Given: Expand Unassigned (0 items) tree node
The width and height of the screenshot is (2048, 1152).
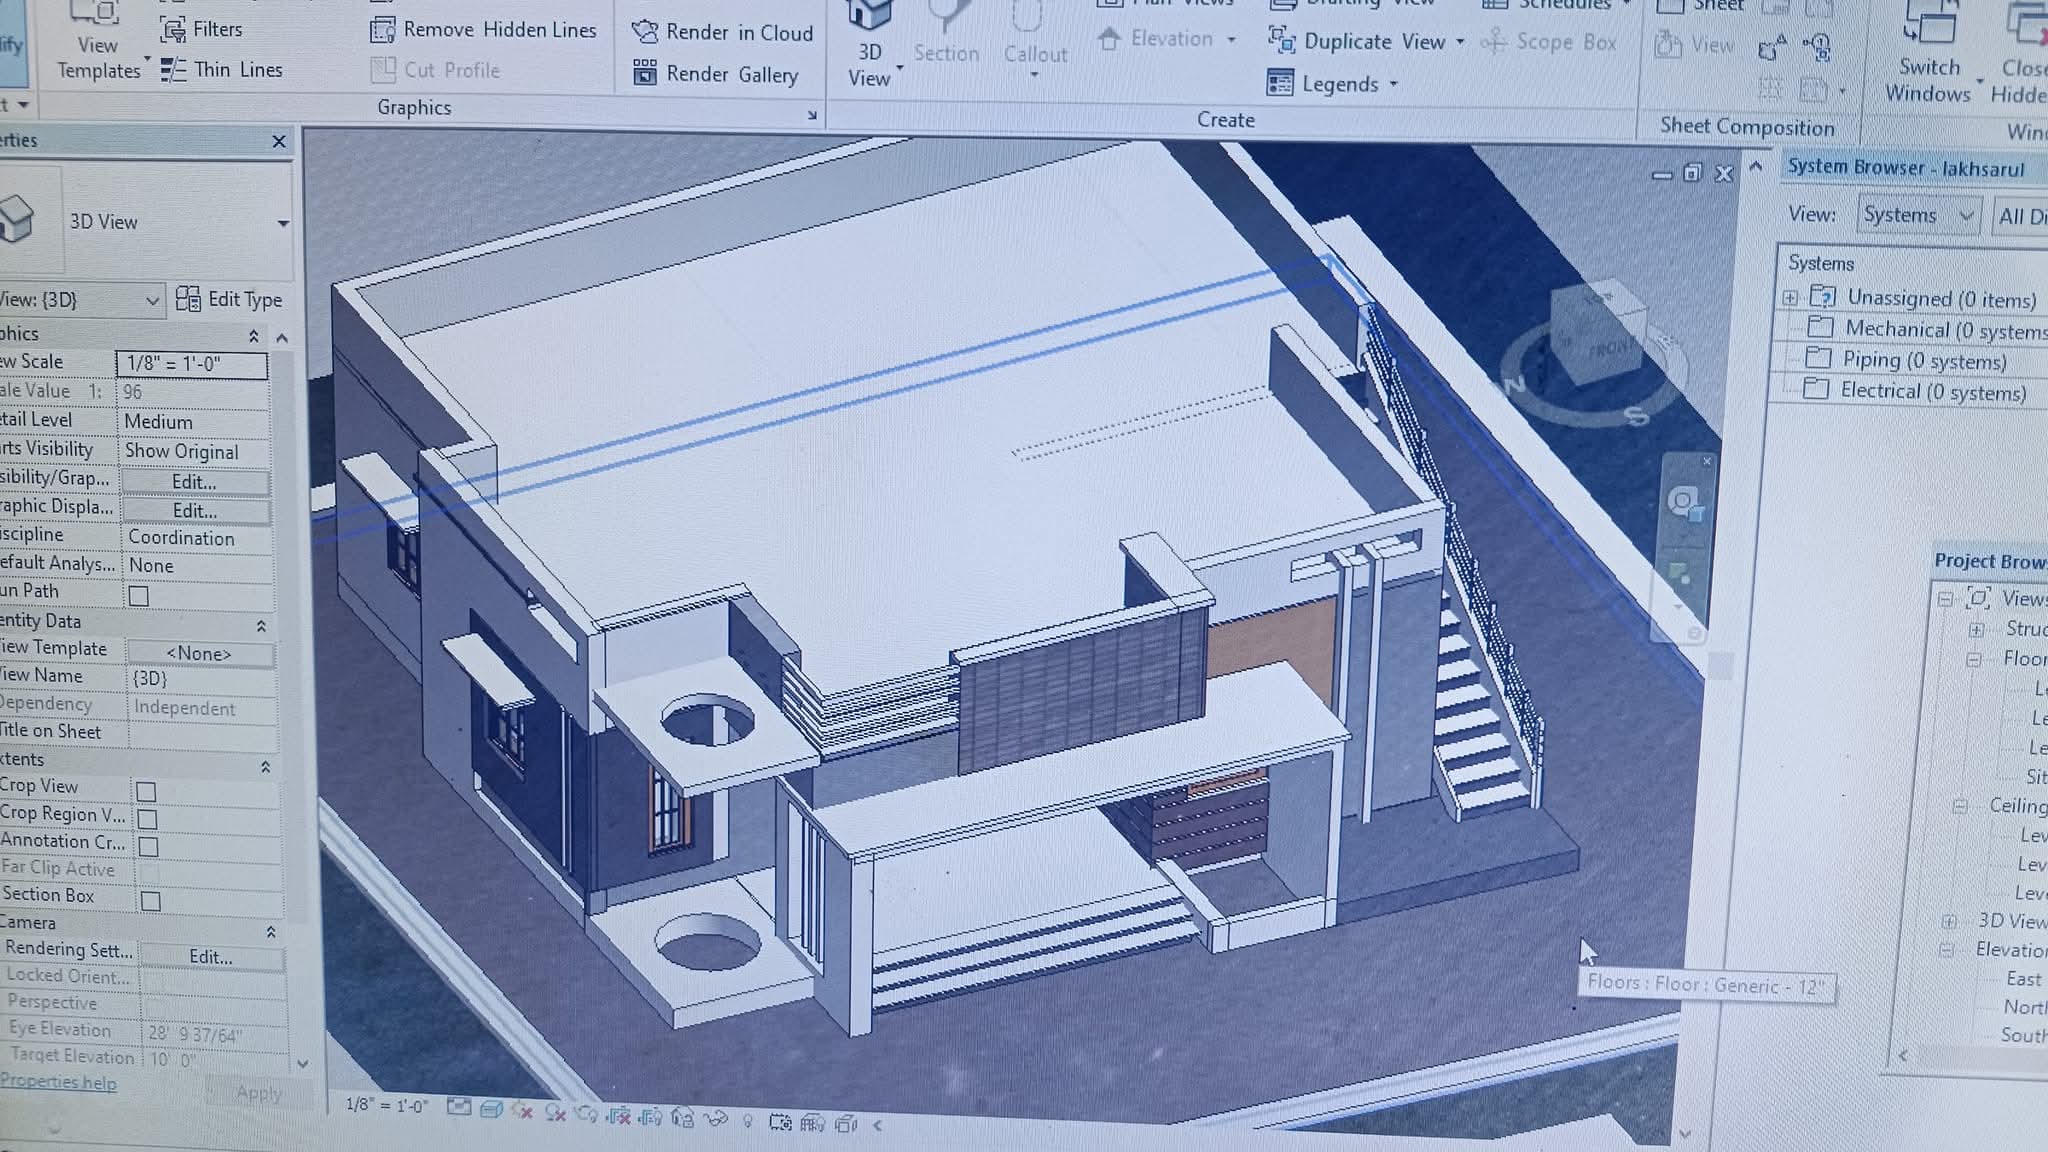Looking at the screenshot, I should point(1790,297).
